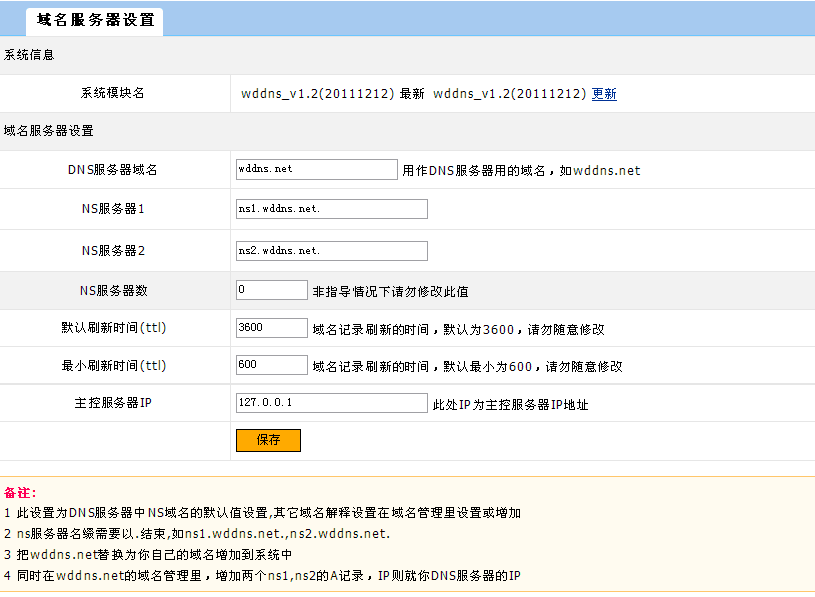Click the 域名服务器设置 section header below system info
Viewport: 815px width, 597px height.
49,131
